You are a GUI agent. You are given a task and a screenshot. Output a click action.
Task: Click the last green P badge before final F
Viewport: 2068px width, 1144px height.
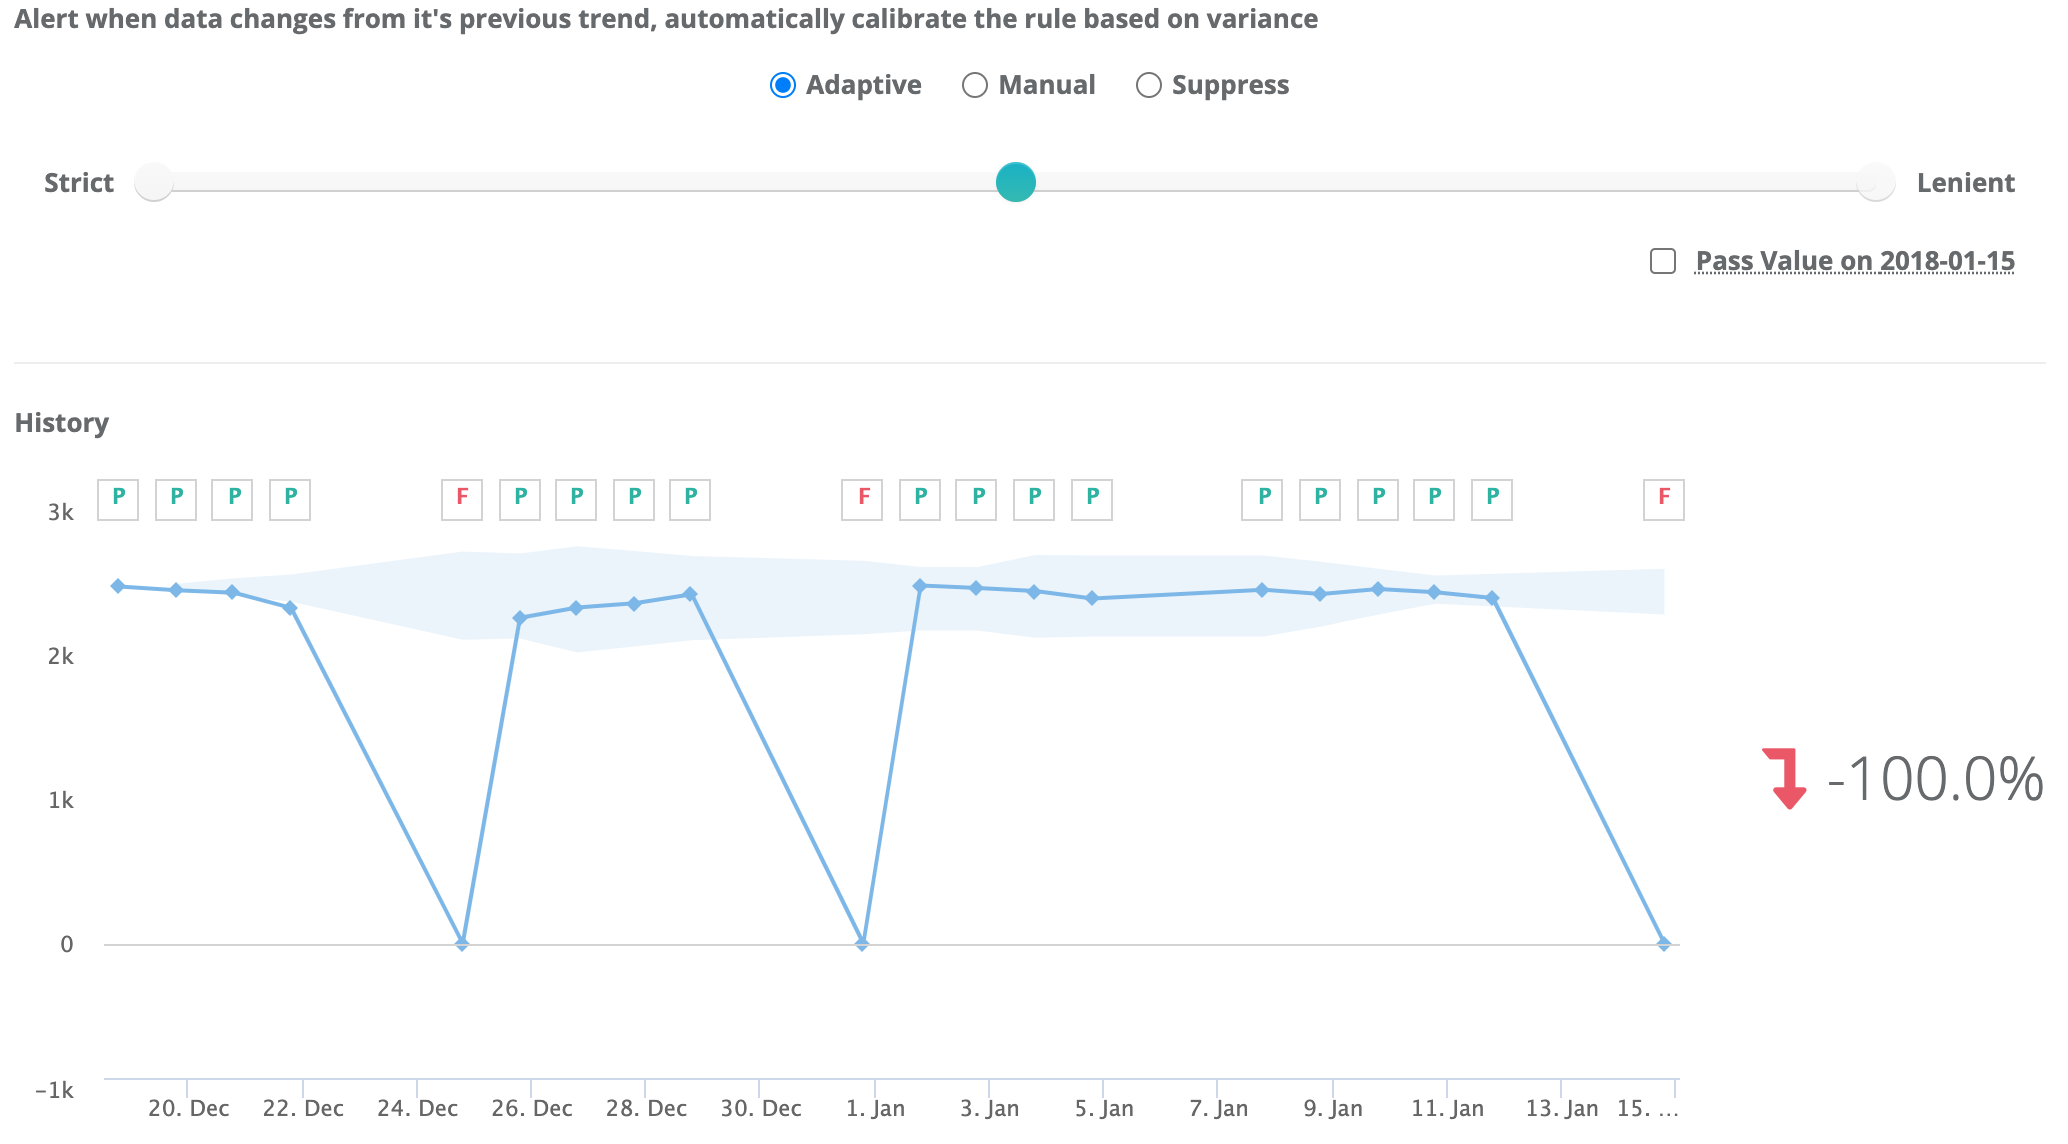click(1492, 499)
